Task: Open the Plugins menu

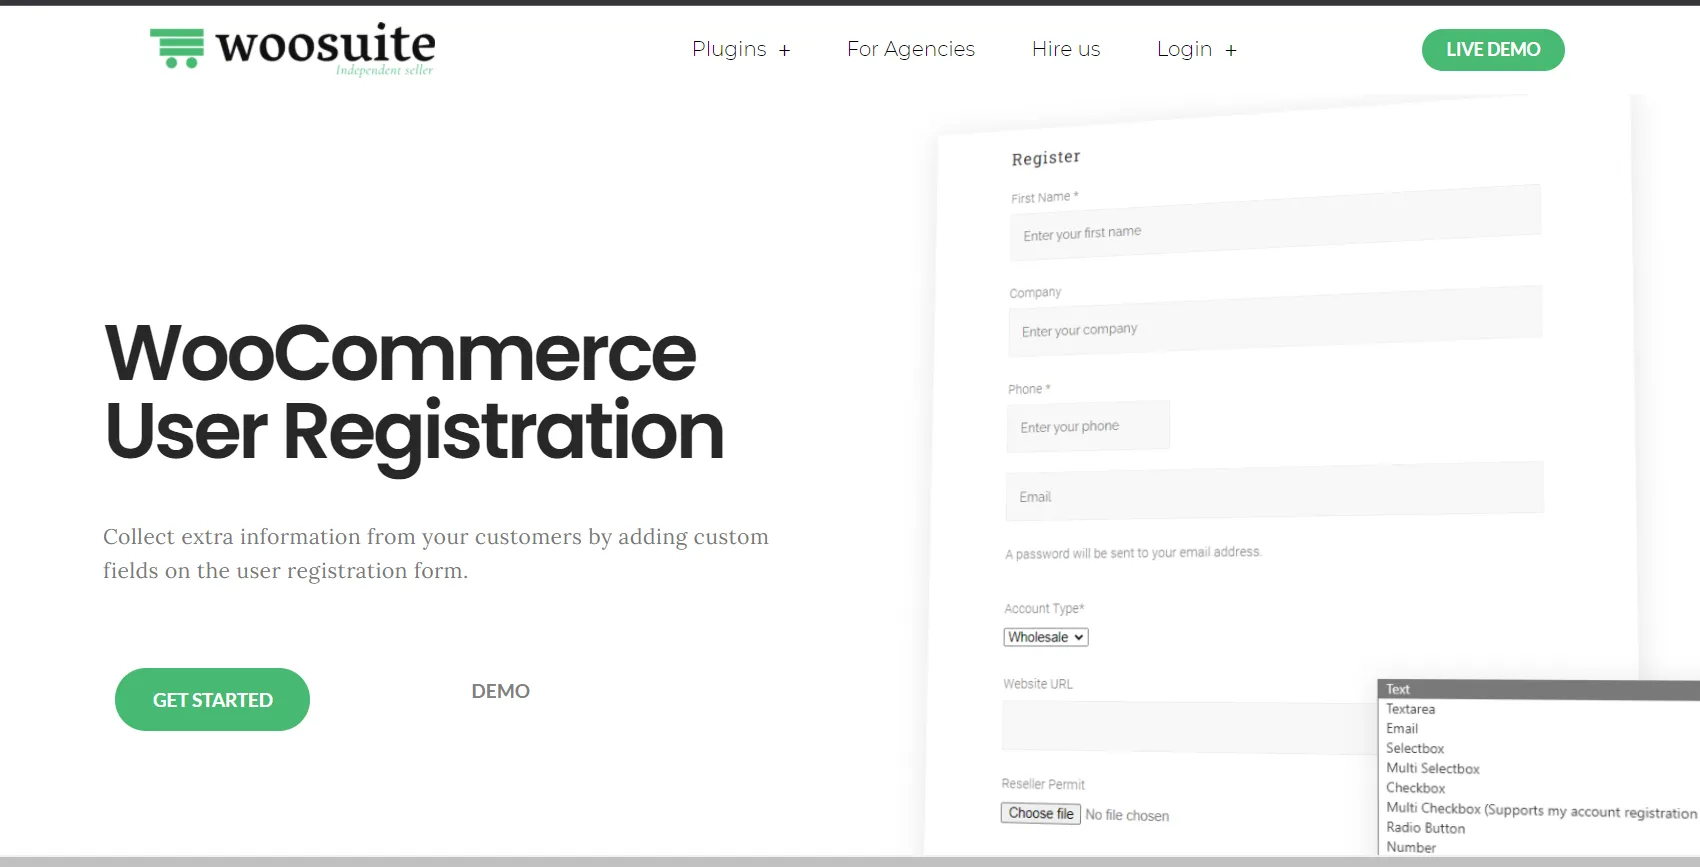Action: pyautogui.click(x=729, y=49)
